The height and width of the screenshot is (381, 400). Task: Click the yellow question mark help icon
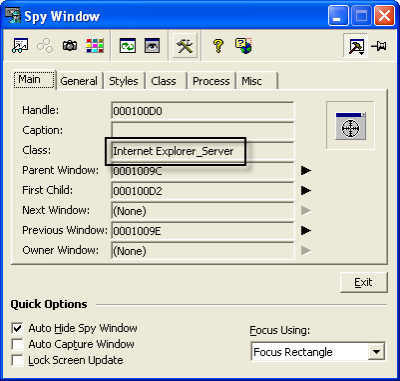218,45
